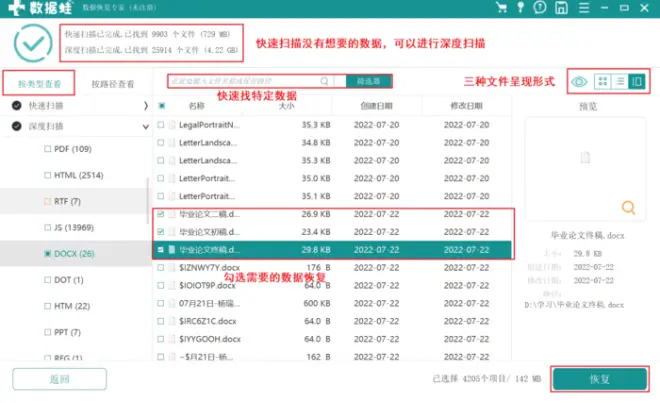Open the hamburger menu icon

tap(584, 8)
